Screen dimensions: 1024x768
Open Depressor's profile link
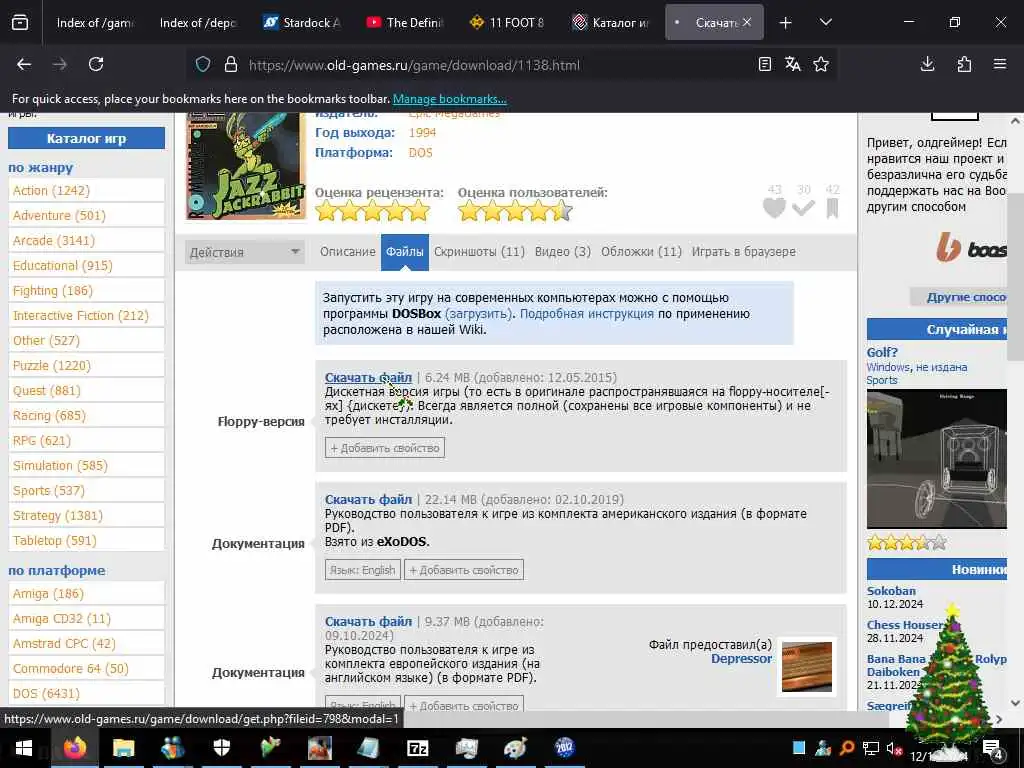[x=741, y=659]
